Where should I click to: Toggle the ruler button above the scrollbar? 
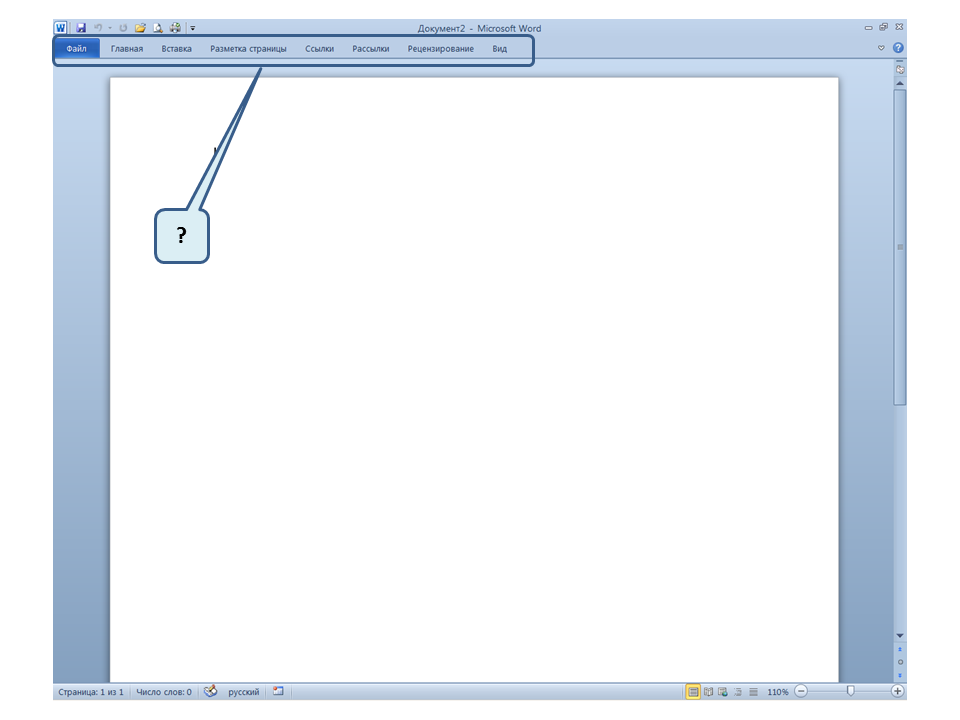900,70
